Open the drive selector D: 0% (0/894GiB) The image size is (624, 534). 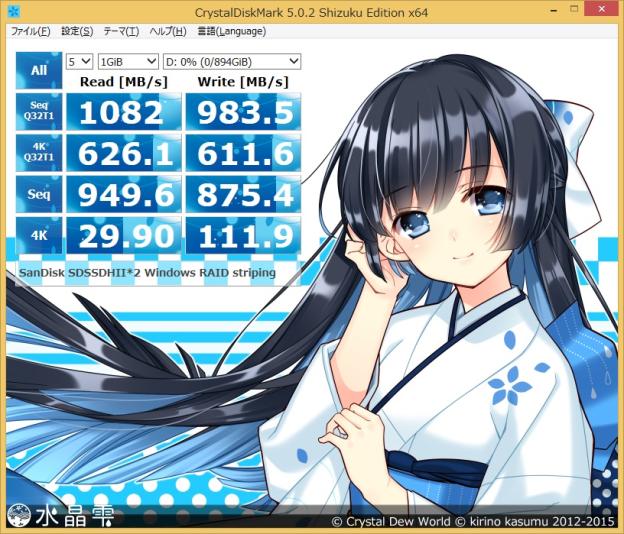tap(232, 62)
